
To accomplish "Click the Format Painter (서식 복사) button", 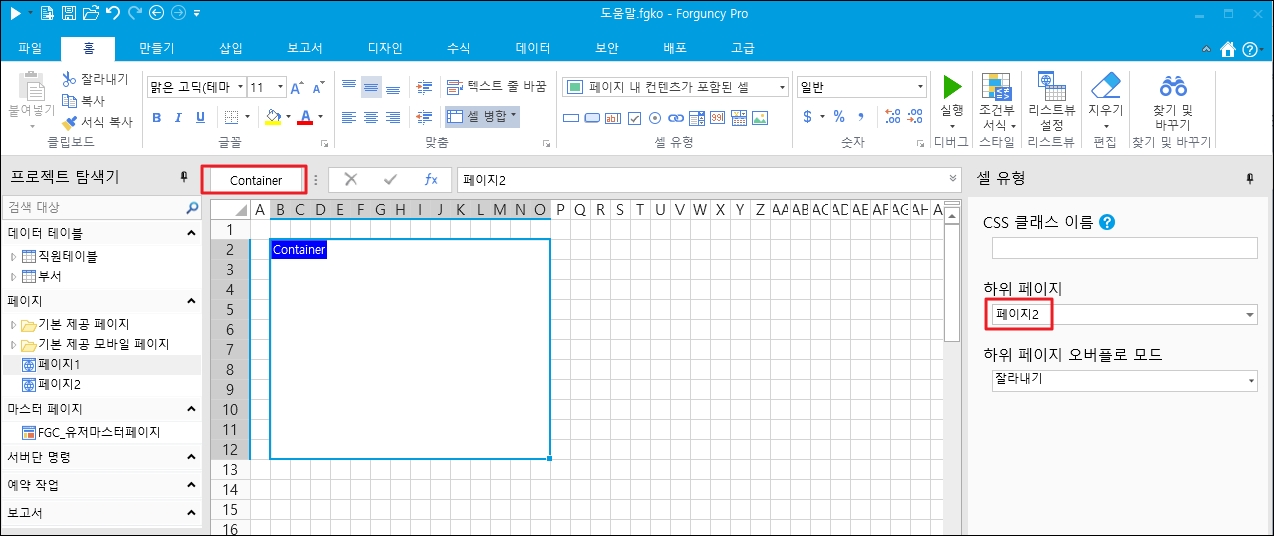I will 97,122.
